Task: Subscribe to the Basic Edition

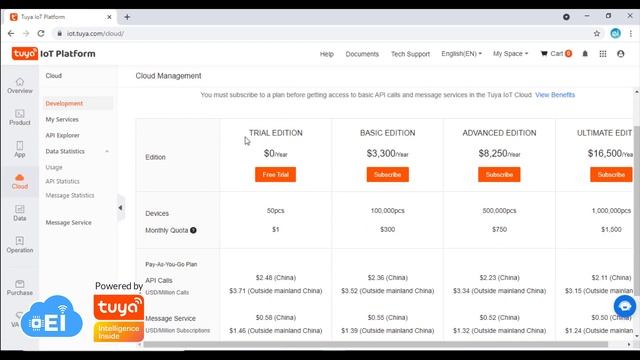Action: click(387, 174)
